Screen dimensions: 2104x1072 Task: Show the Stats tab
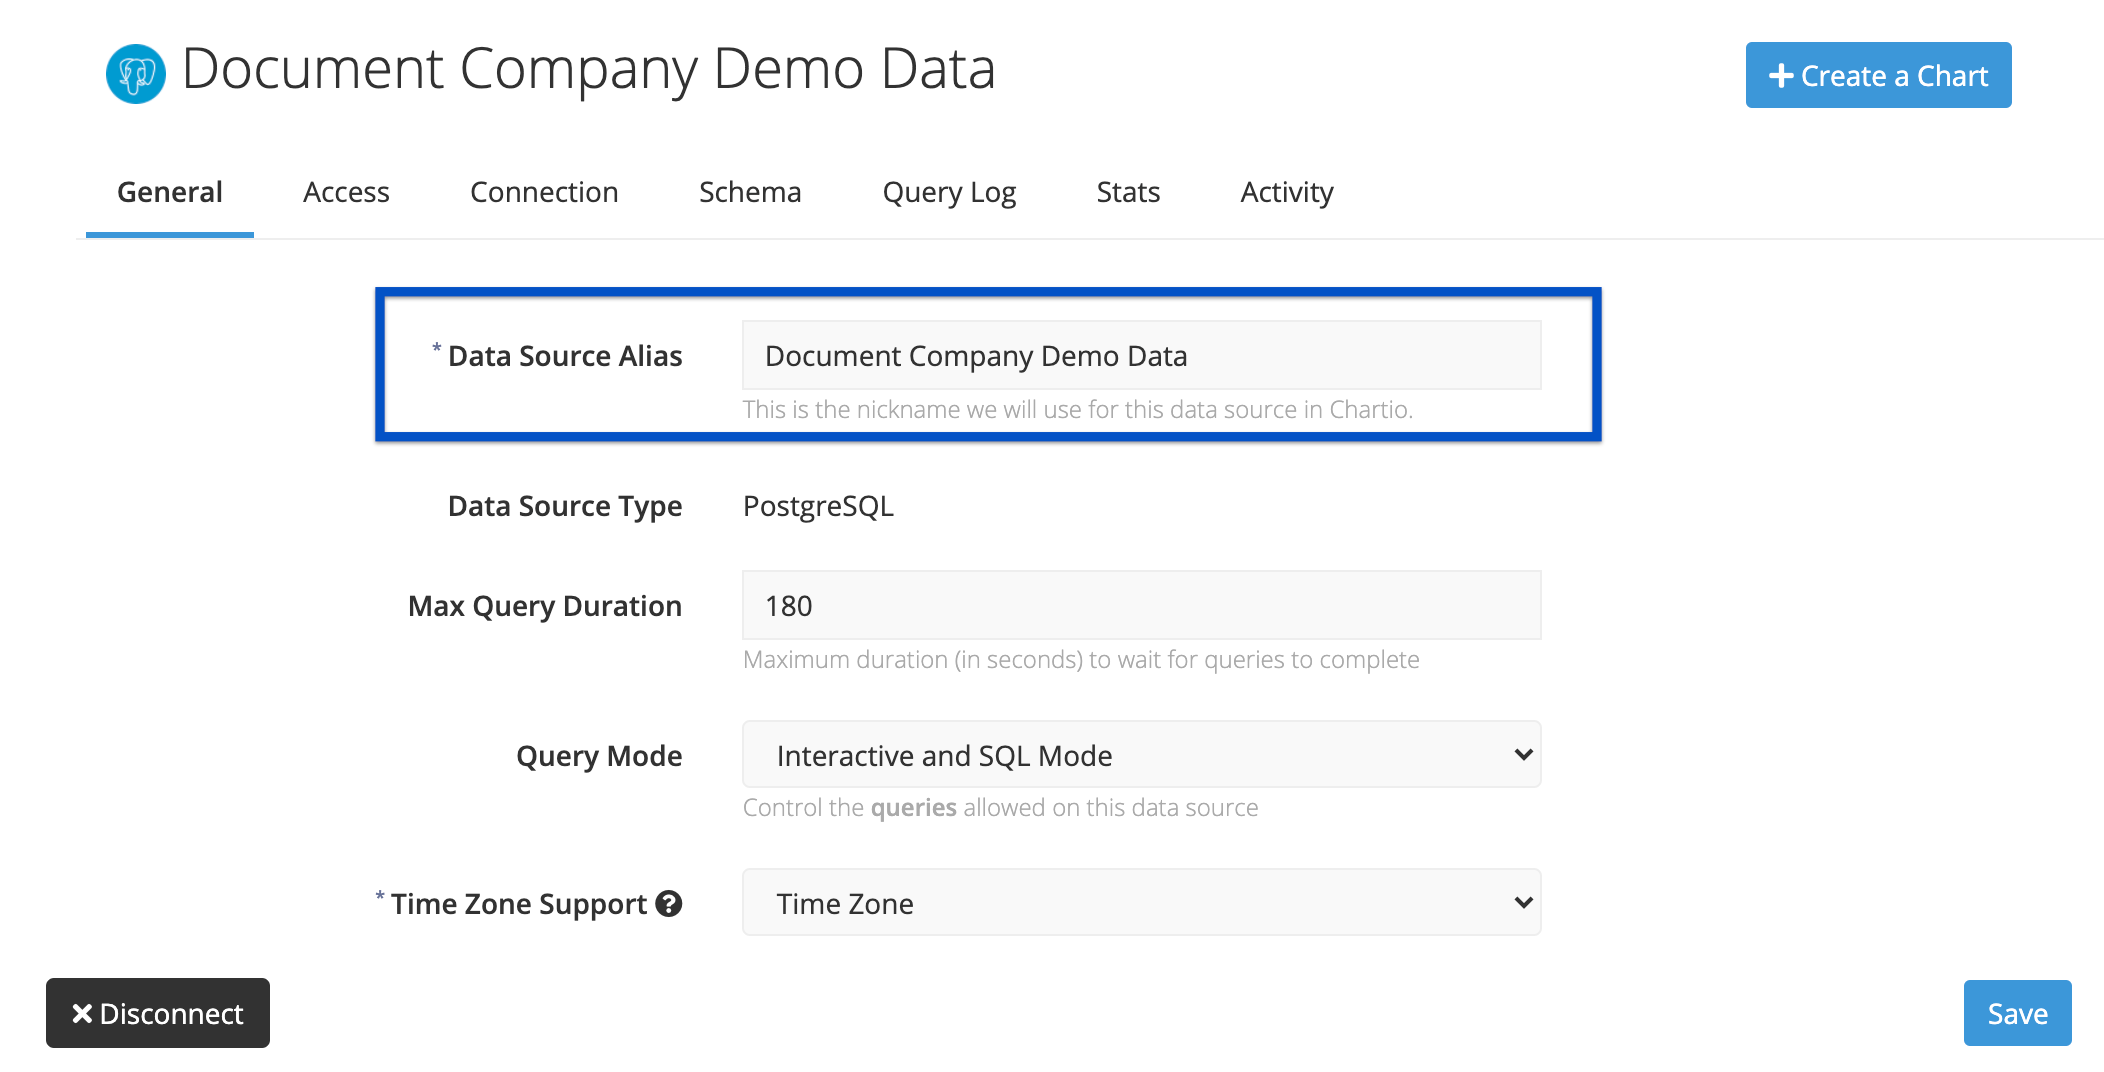(x=1128, y=192)
